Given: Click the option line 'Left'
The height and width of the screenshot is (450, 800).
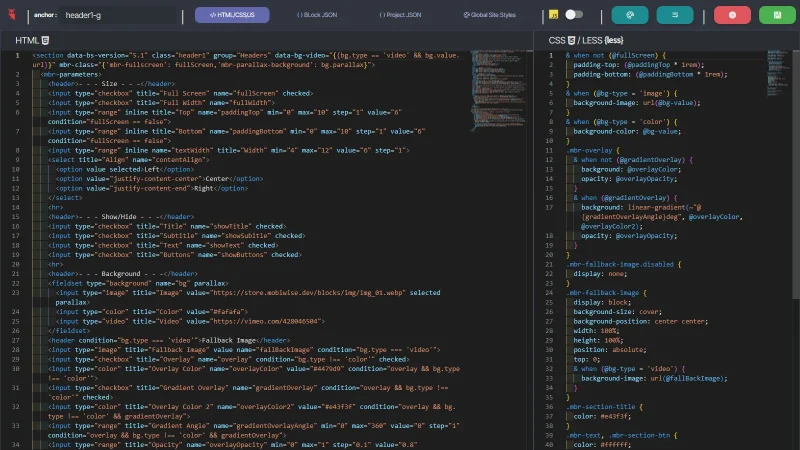Looking at the screenshot, I should pyautogui.click(x=124, y=169).
